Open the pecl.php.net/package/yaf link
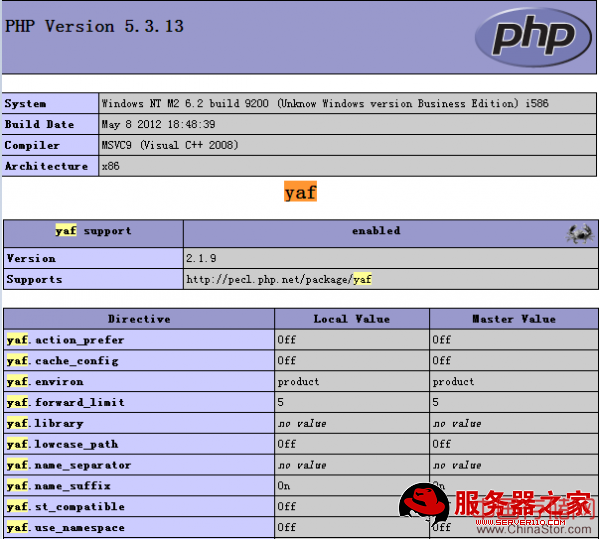600x539 pixels. [x=279, y=280]
